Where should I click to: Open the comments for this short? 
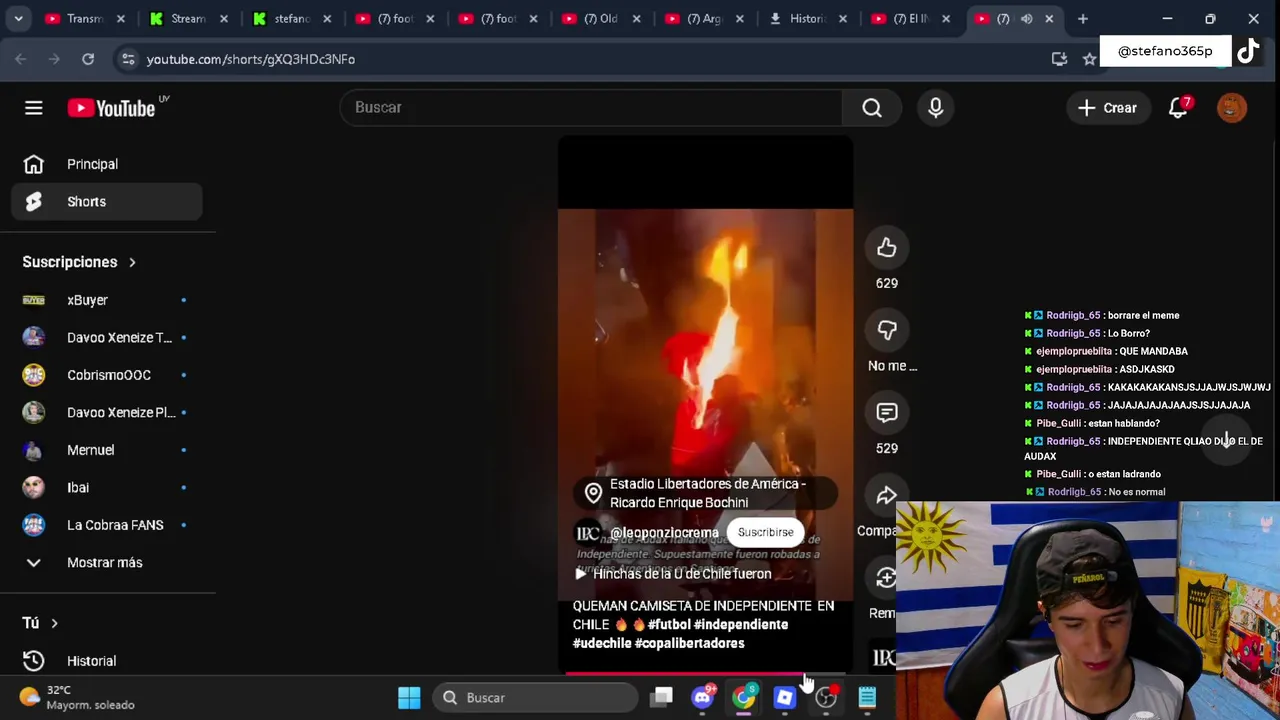point(887,413)
